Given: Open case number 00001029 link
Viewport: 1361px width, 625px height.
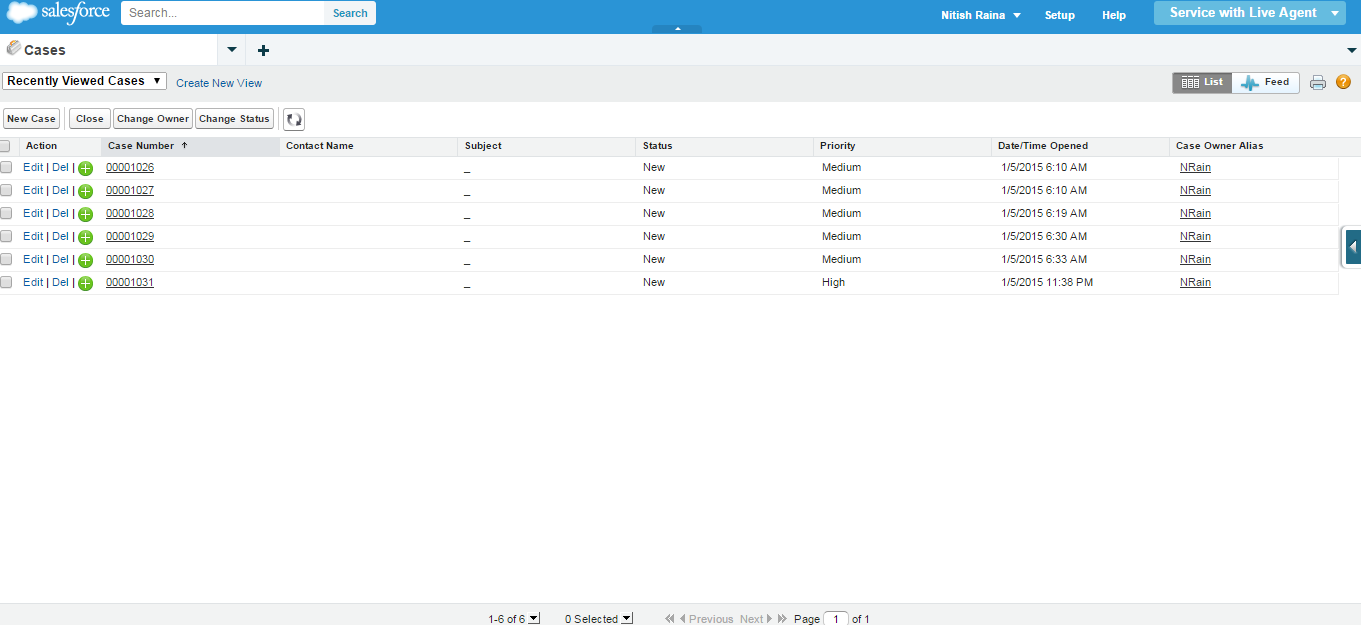Looking at the screenshot, I should pyautogui.click(x=130, y=236).
